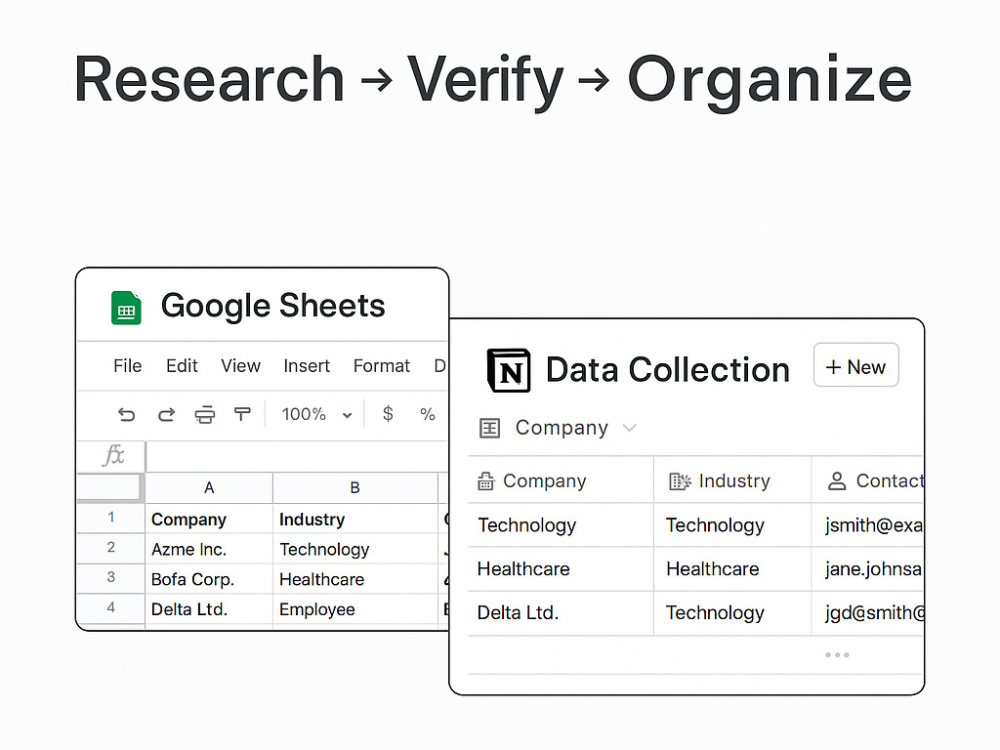
Task: Click the Paint format icon in Sheets
Action: tap(242, 415)
